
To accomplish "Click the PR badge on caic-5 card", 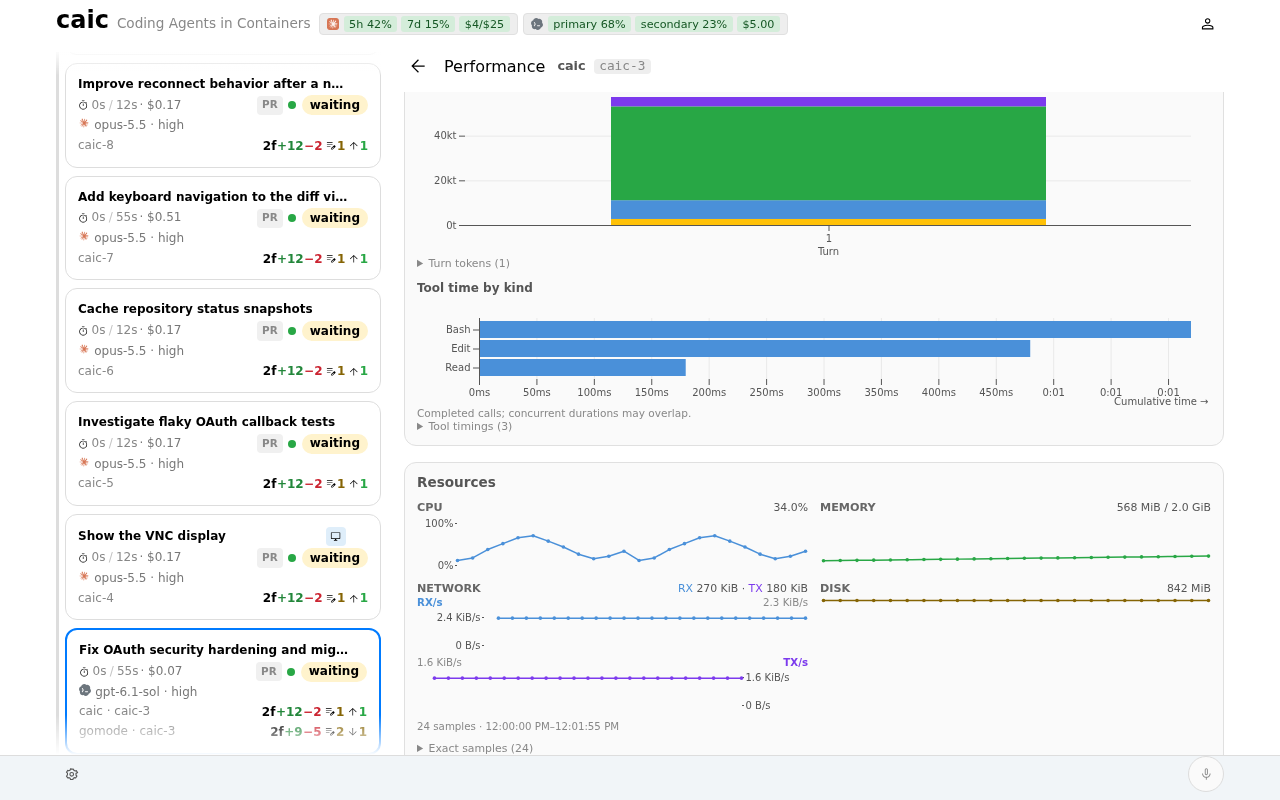I will [270, 443].
